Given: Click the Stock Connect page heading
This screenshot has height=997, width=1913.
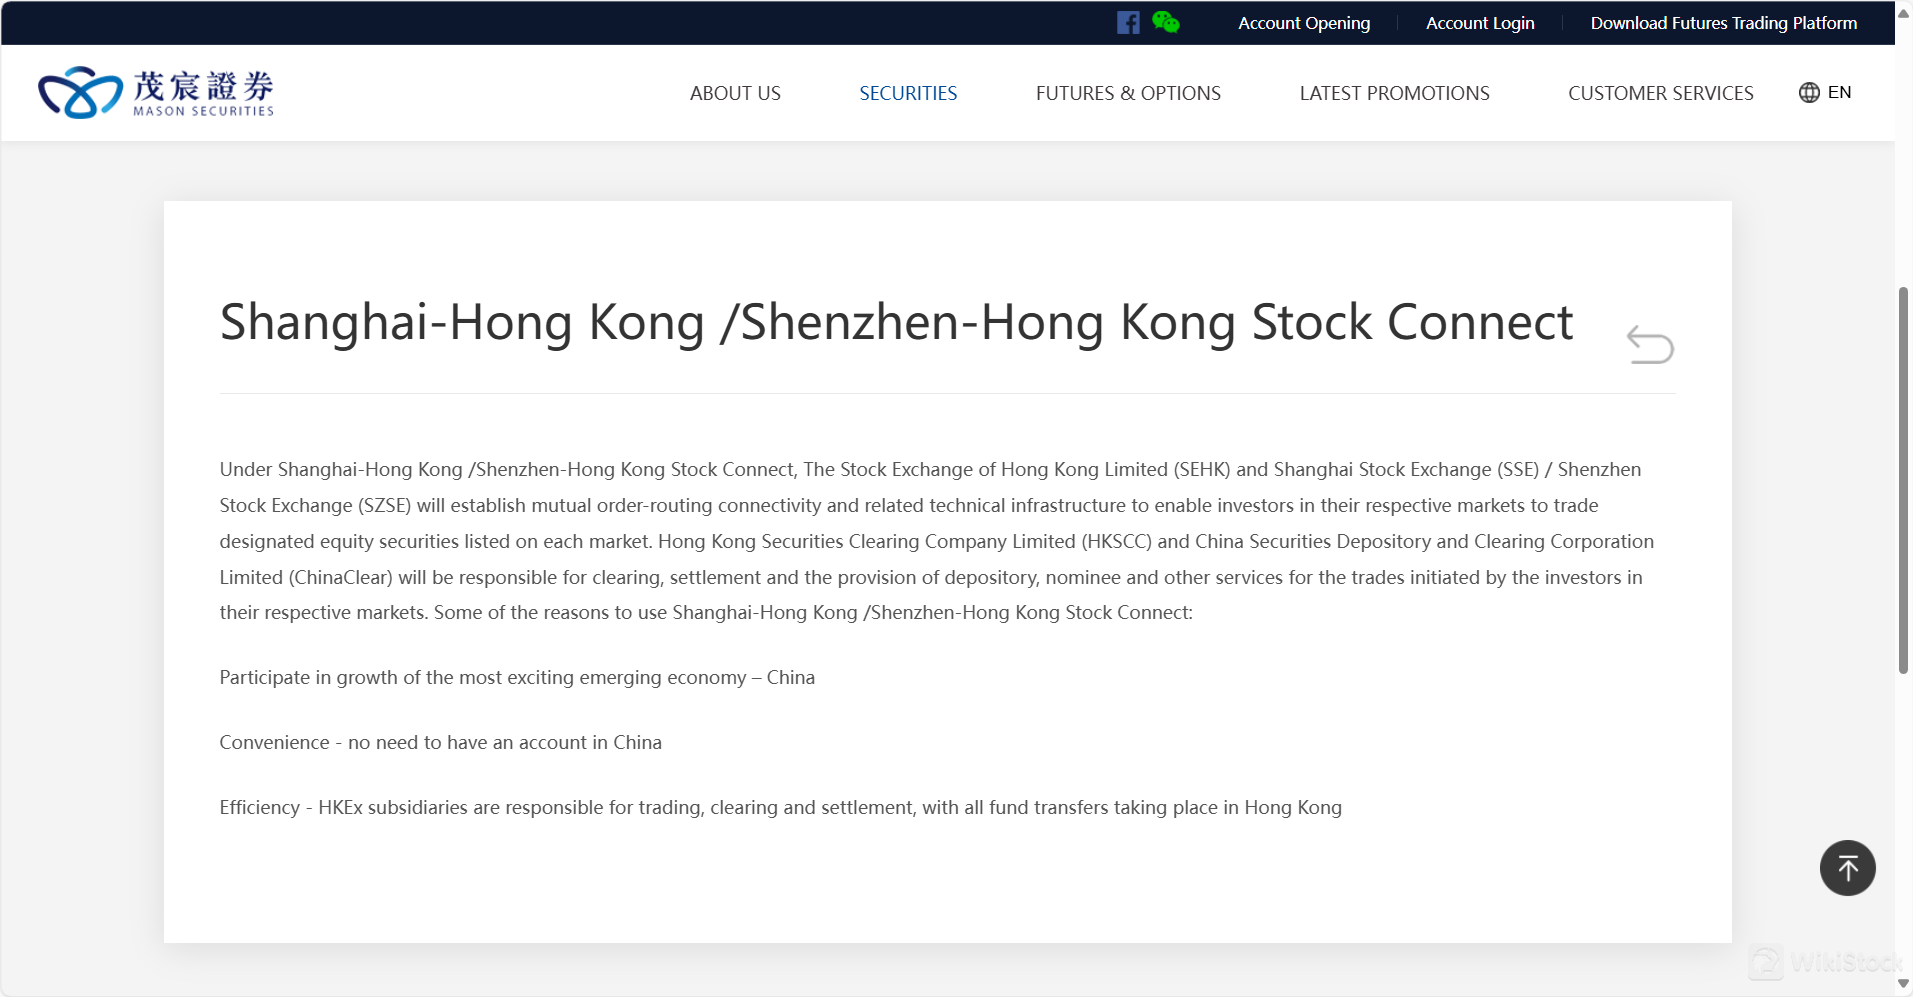Looking at the screenshot, I should click(896, 322).
